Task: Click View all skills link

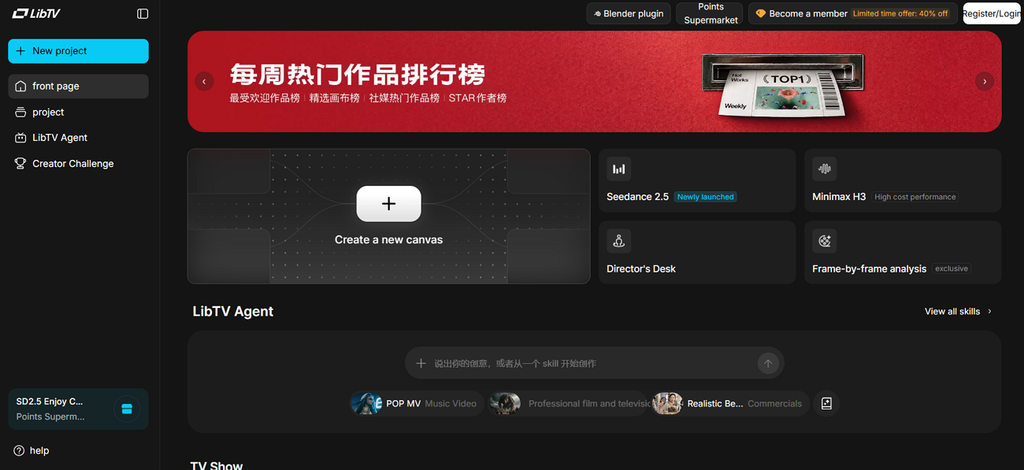Action: (958, 311)
